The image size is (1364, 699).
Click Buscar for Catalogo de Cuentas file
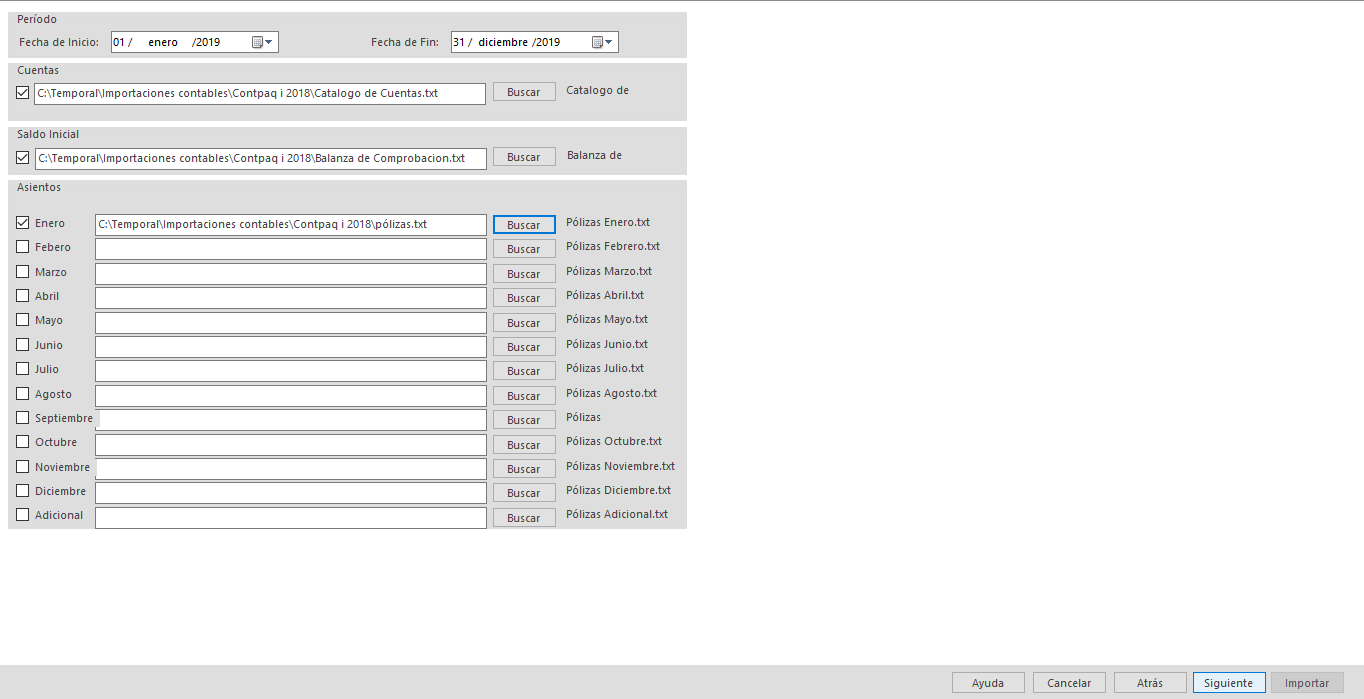tap(524, 92)
